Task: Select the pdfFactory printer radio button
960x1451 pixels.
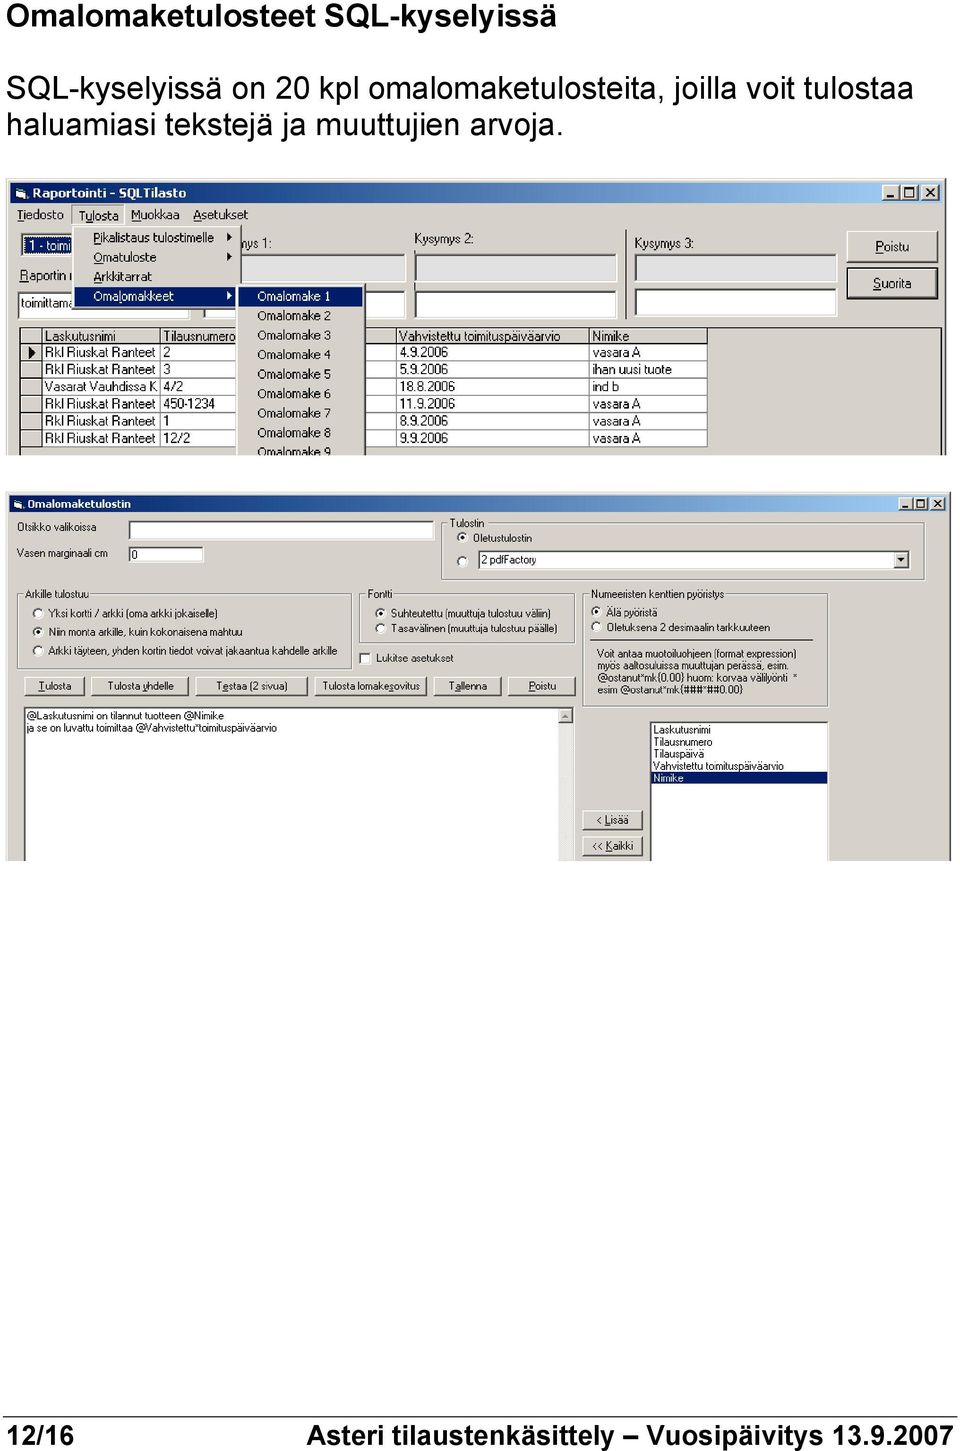Action: click(x=462, y=561)
